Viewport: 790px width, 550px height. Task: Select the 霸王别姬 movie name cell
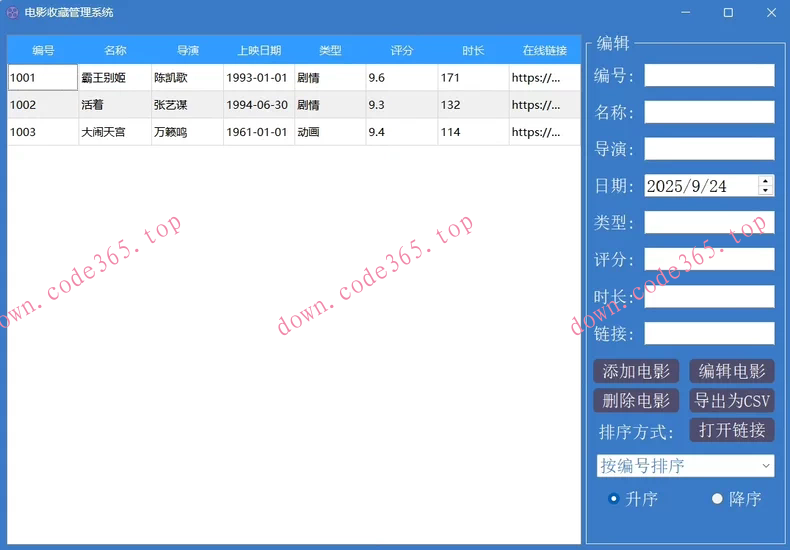tap(115, 78)
